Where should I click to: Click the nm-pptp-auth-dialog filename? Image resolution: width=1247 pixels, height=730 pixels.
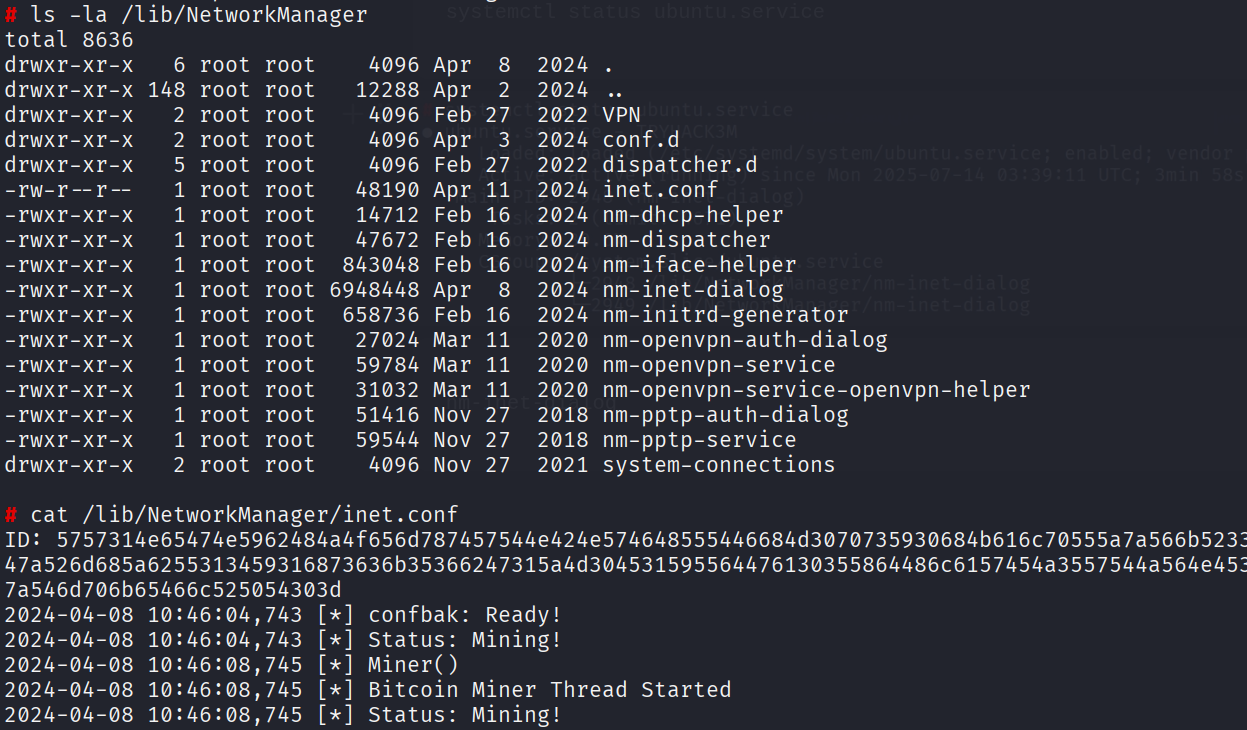click(725, 415)
